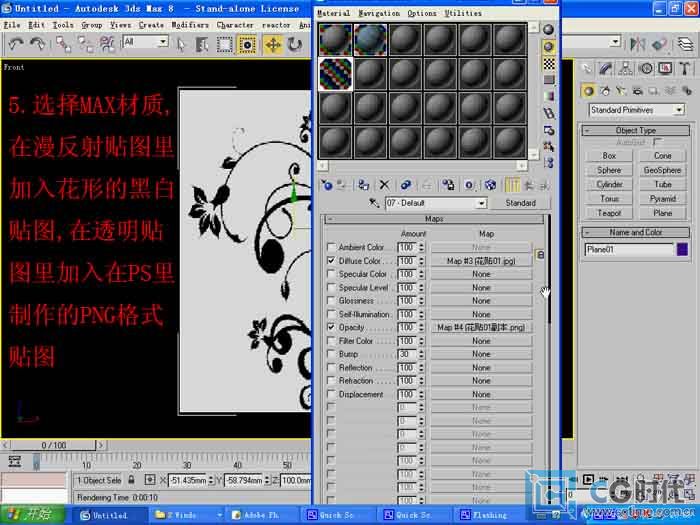Click the Standard material type button
The height and width of the screenshot is (525, 700).
[x=520, y=203]
